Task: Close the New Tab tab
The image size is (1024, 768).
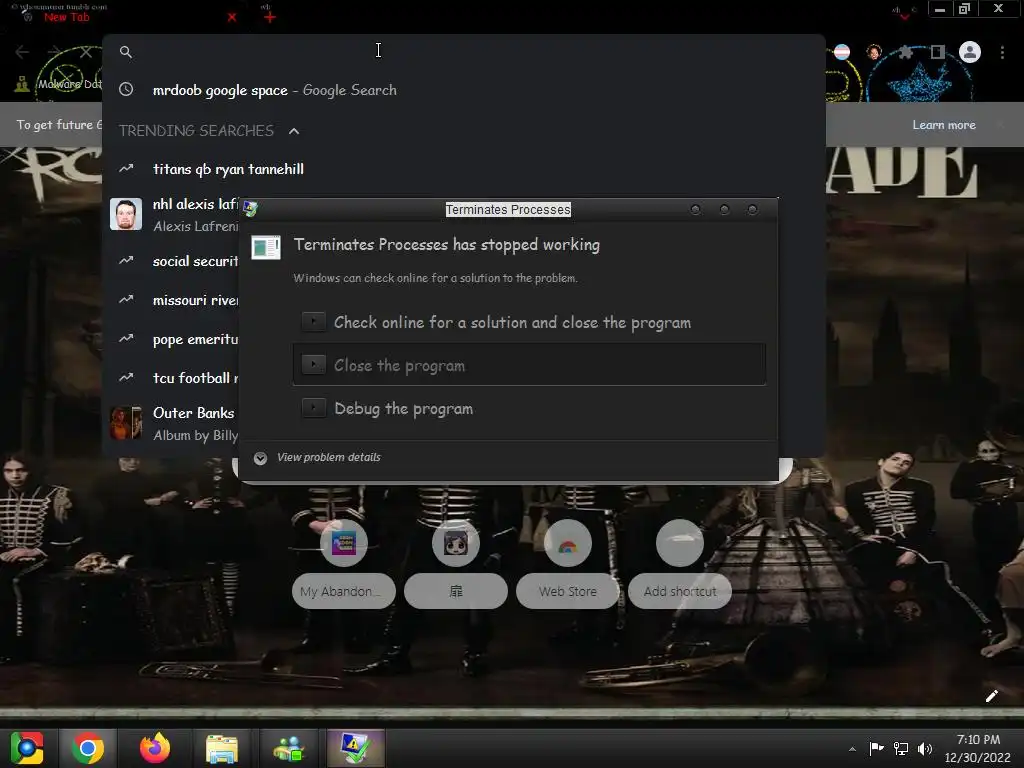Action: tap(232, 18)
